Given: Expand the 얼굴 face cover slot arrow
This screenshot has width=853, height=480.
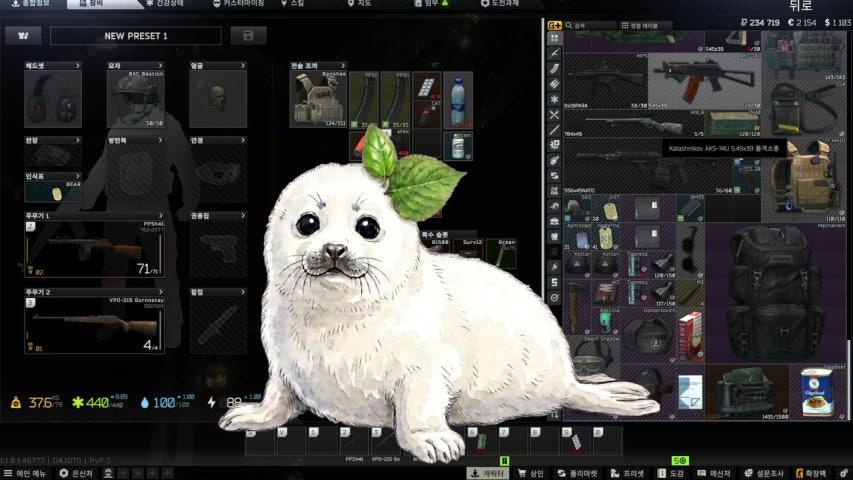Looking at the screenshot, I should click(243, 65).
